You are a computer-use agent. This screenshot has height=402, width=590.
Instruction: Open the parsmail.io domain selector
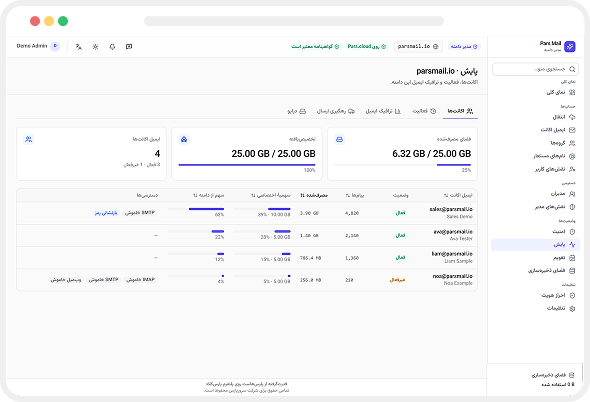point(418,46)
